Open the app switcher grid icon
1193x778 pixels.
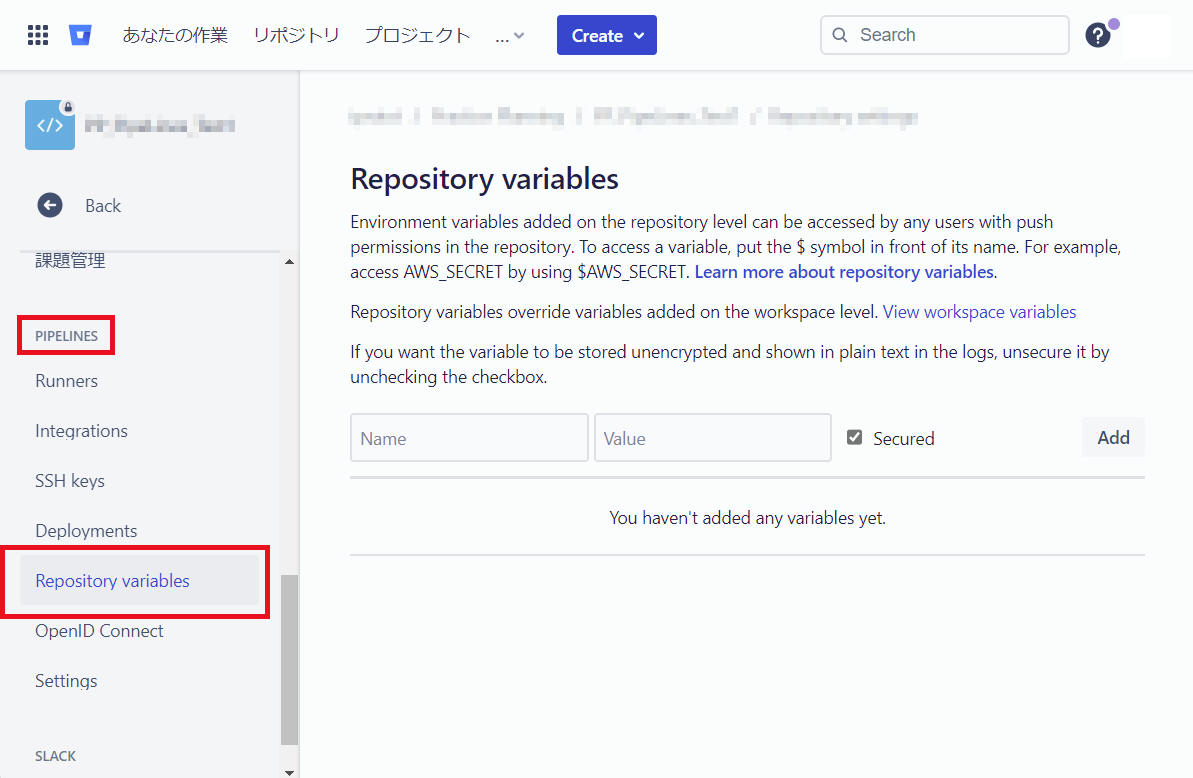click(37, 34)
